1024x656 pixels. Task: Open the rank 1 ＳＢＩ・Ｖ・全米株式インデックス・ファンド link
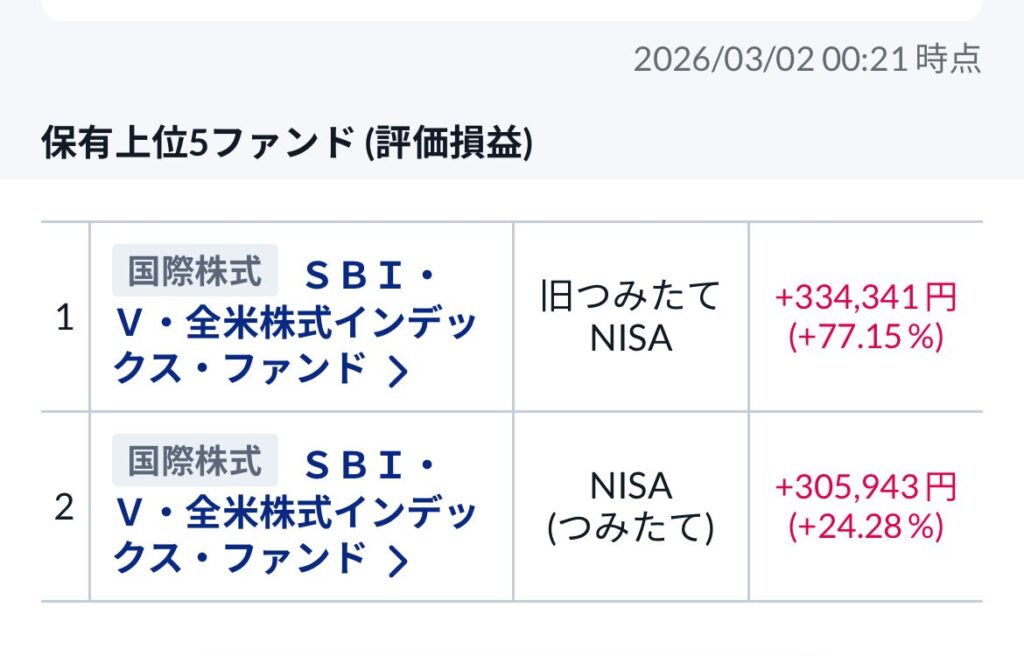tap(295, 323)
